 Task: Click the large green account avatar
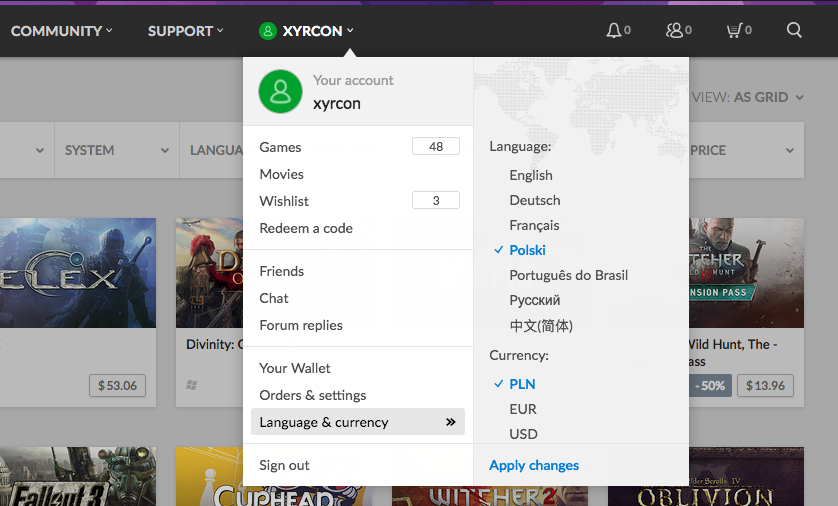pos(281,91)
